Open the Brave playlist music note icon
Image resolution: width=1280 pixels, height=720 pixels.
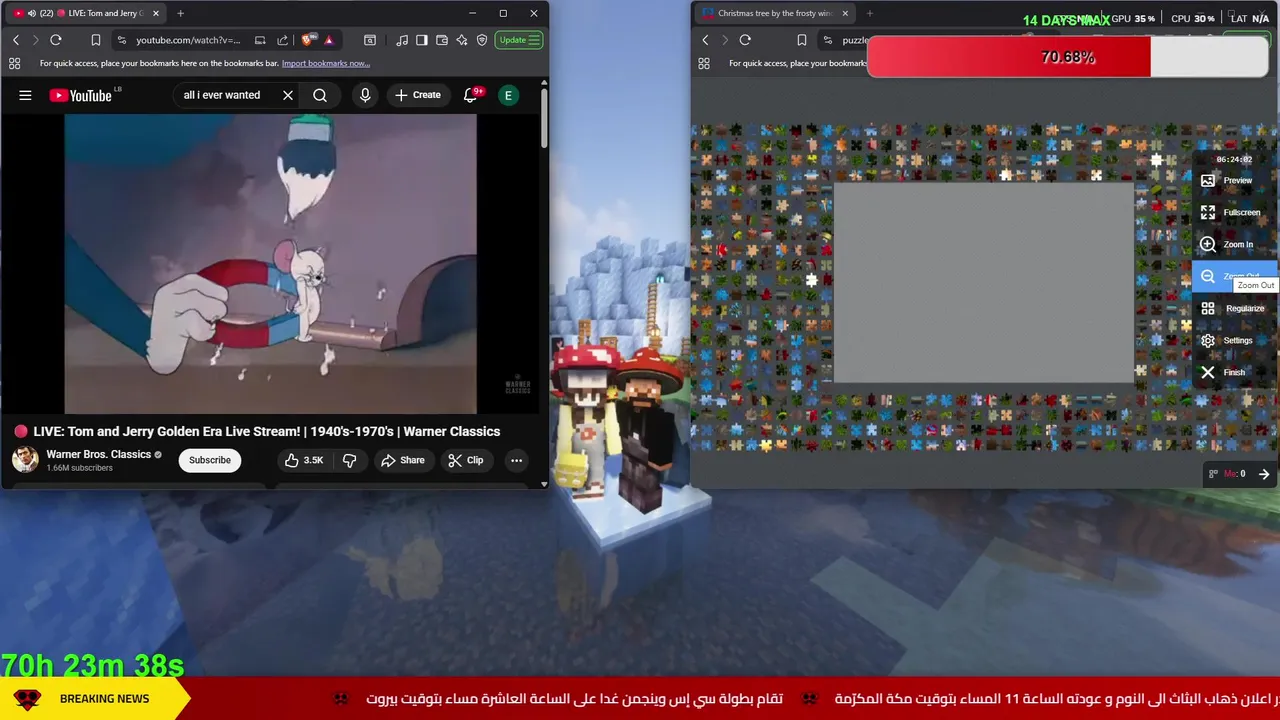402,40
